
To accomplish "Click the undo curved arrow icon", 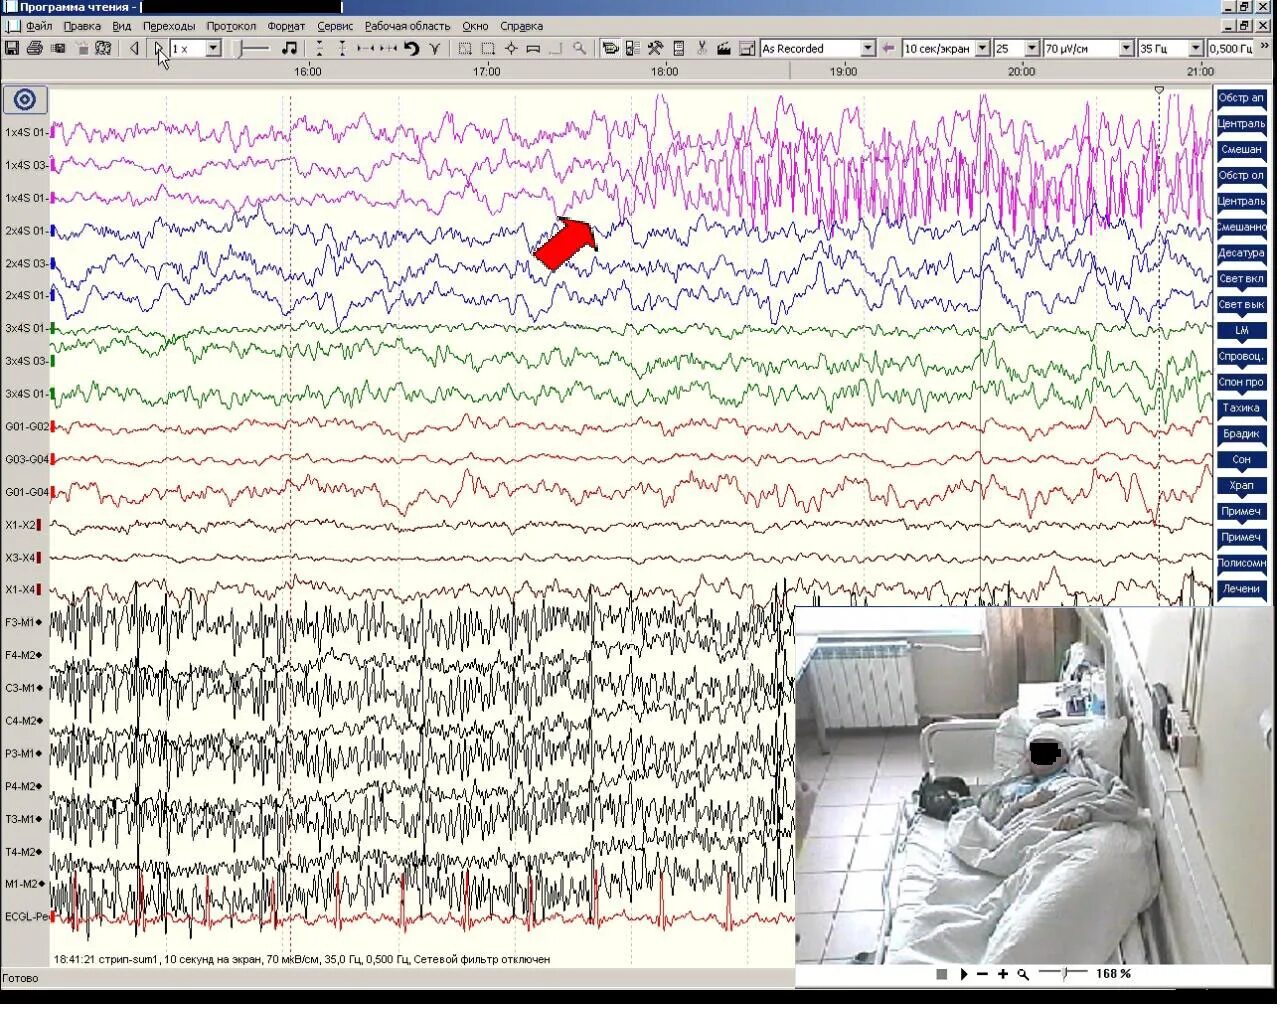I will (411, 48).
